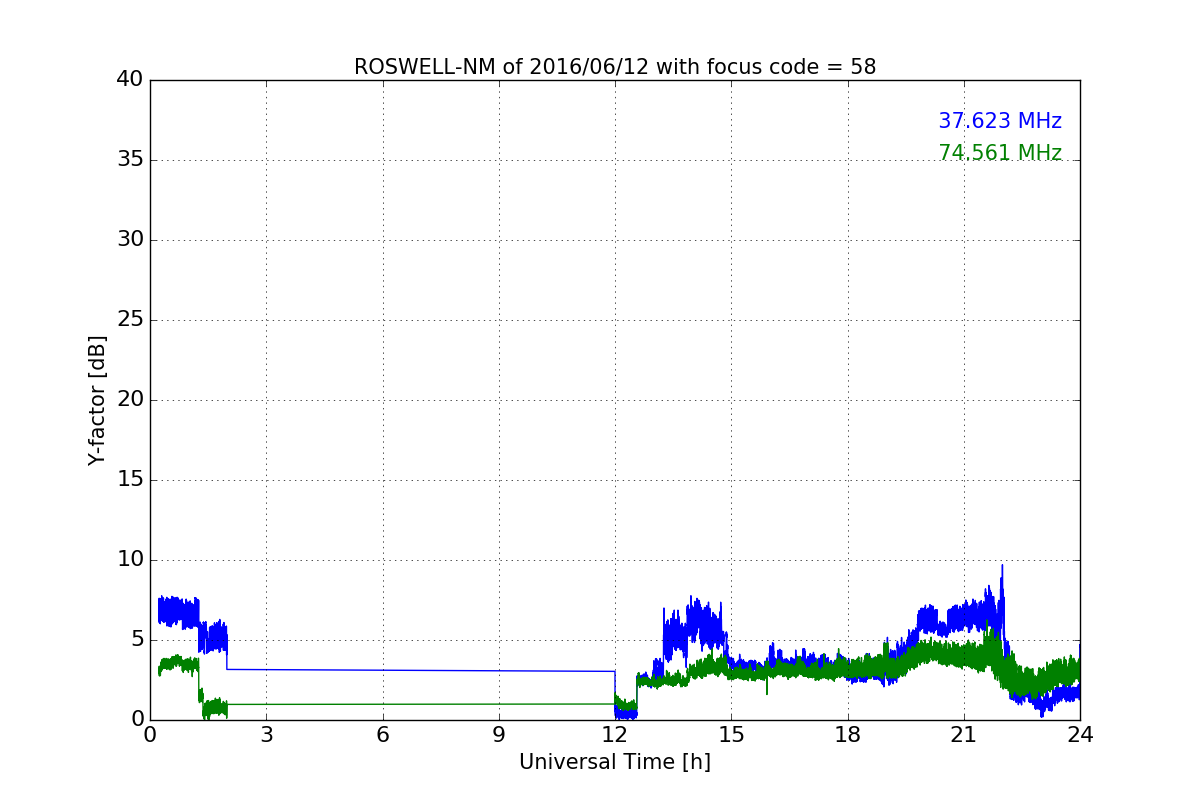1200x800 pixels.
Task: Click x-axis tick label 6
Action: click(x=382, y=734)
